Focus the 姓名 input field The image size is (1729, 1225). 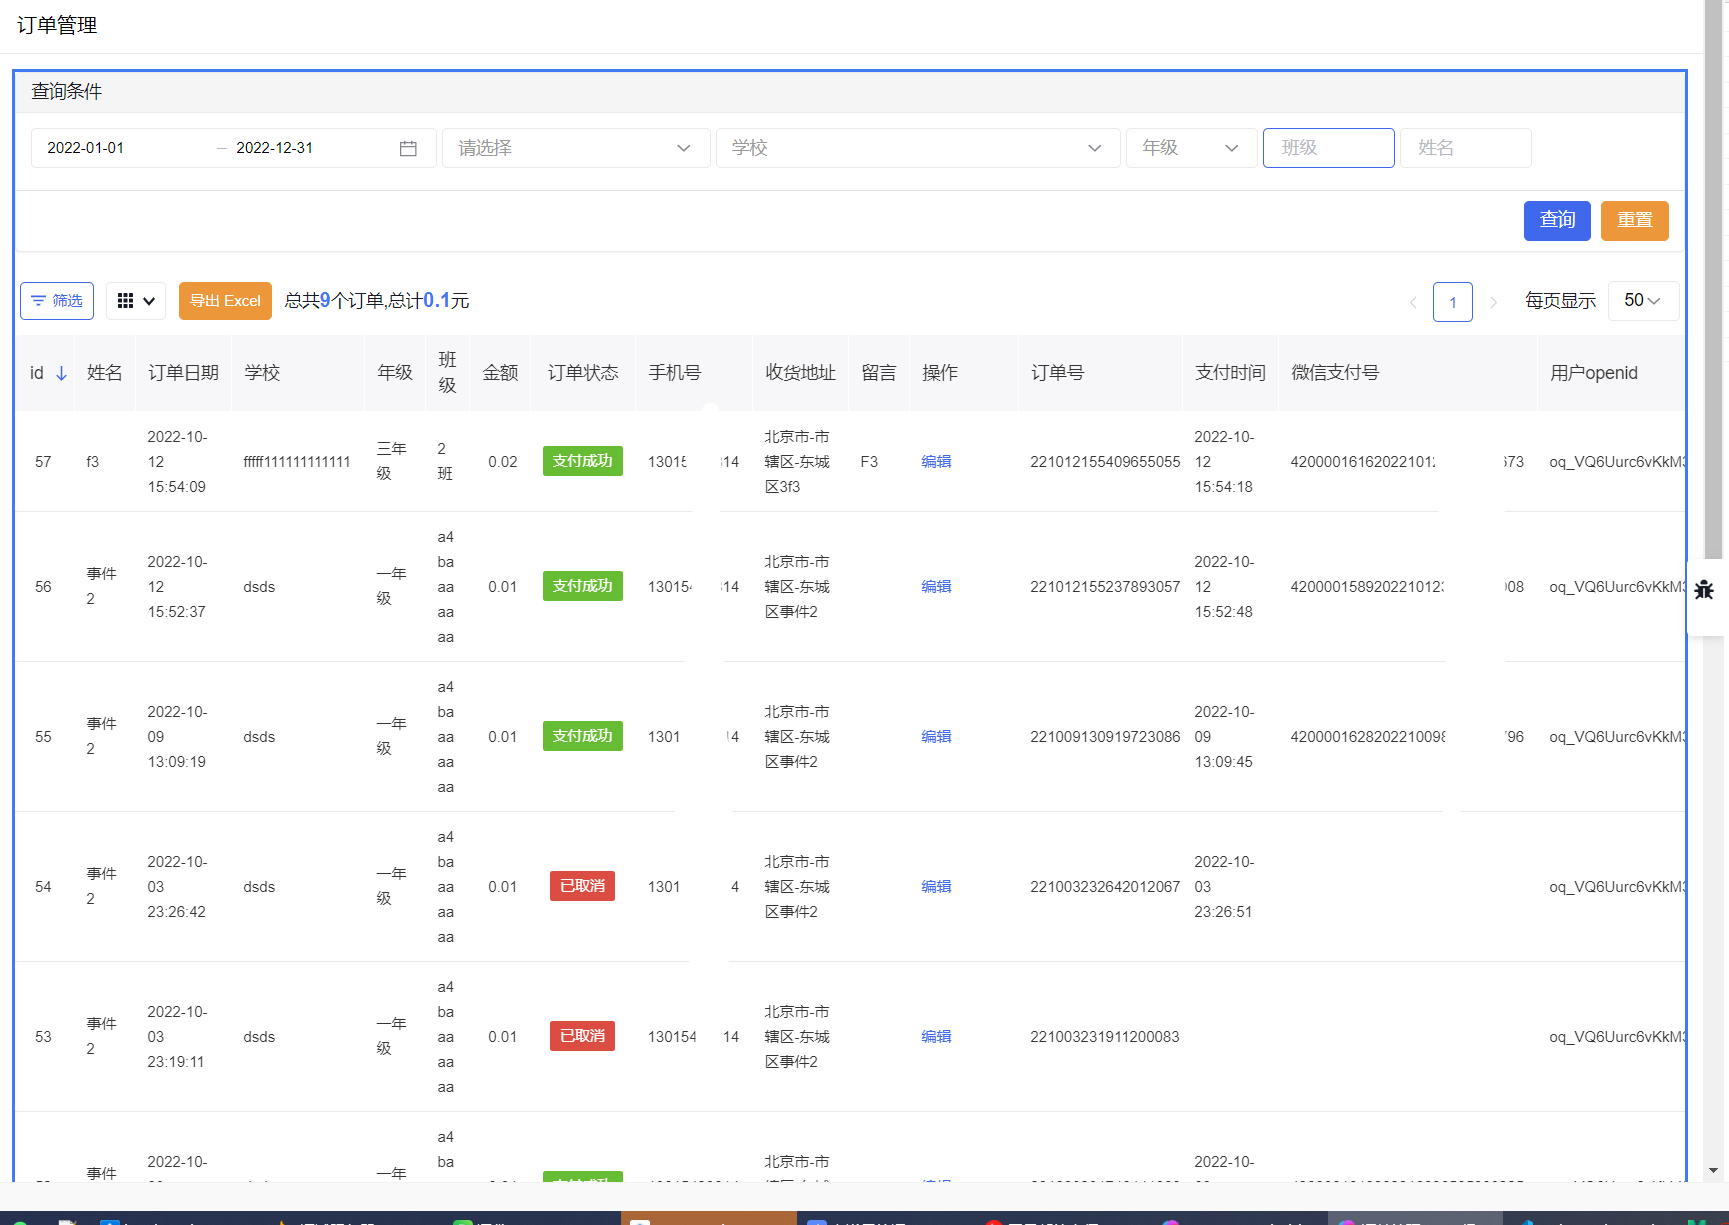click(x=1465, y=148)
